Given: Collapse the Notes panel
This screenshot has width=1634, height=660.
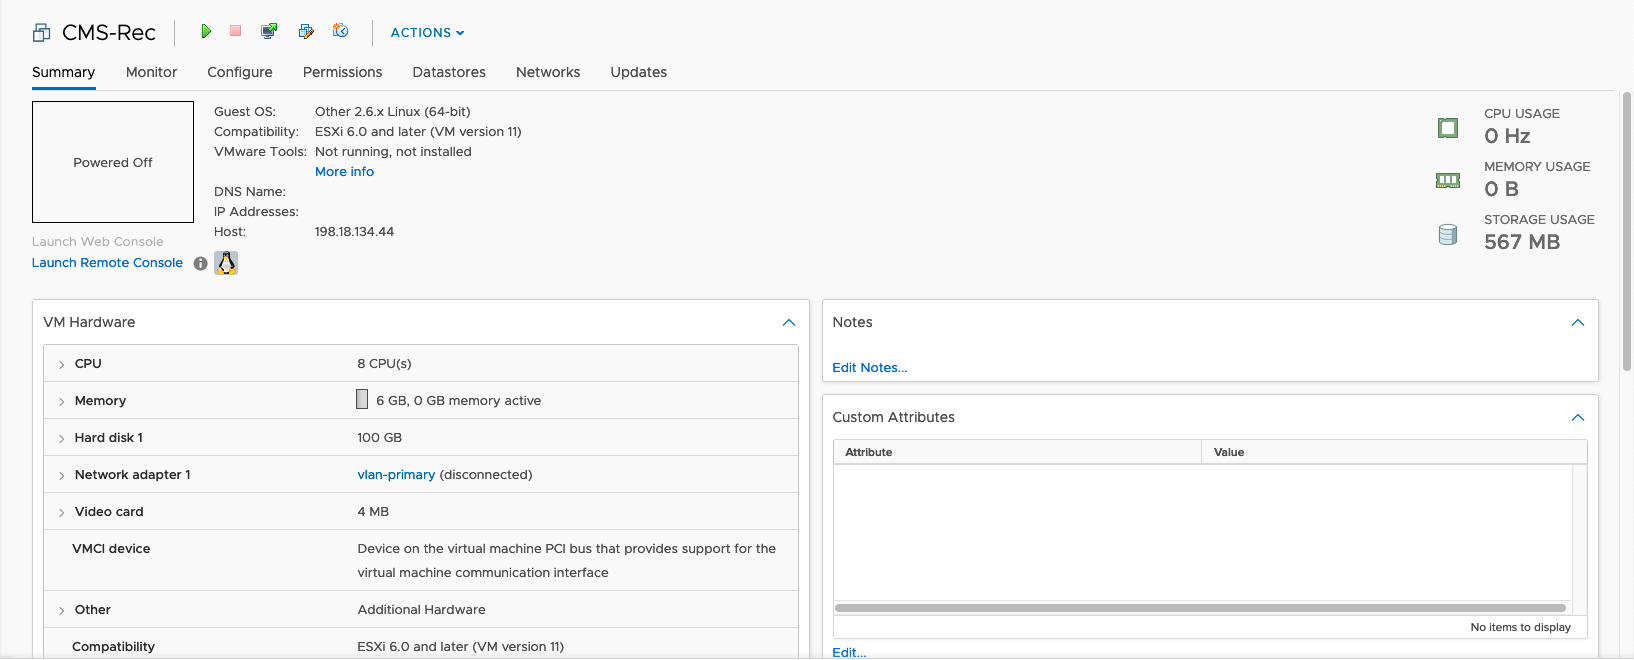Looking at the screenshot, I should tap(1577, 323).
